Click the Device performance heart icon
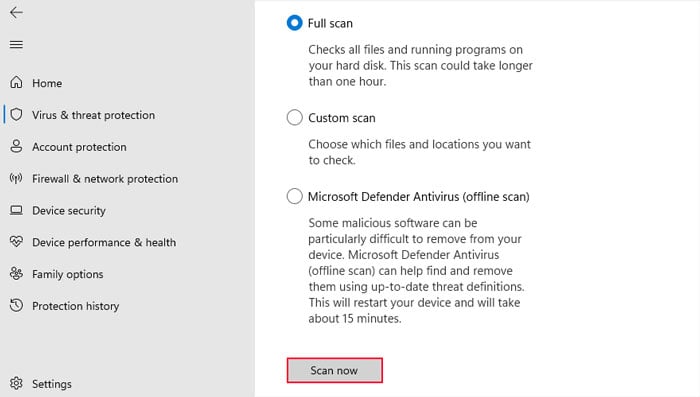 [16, 242]
